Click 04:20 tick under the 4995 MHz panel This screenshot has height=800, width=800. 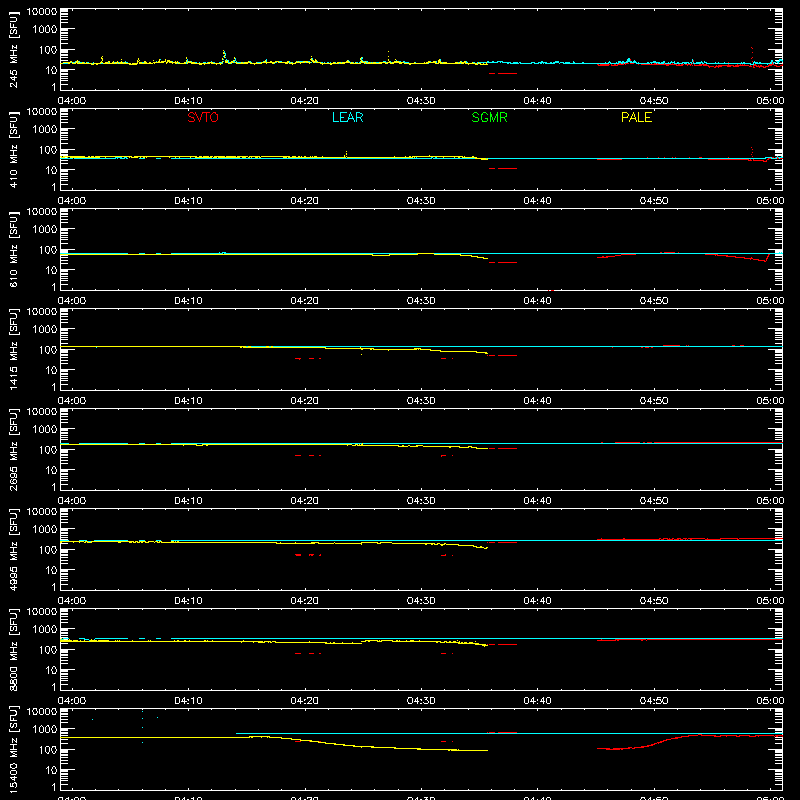tap(305, 601)
